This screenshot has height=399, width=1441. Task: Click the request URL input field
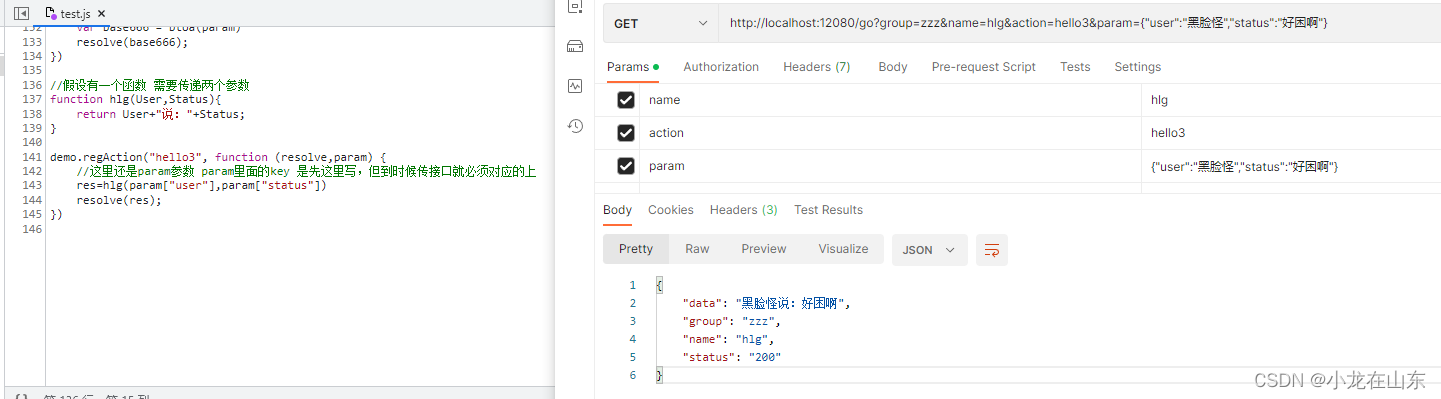coord(1076,23)
